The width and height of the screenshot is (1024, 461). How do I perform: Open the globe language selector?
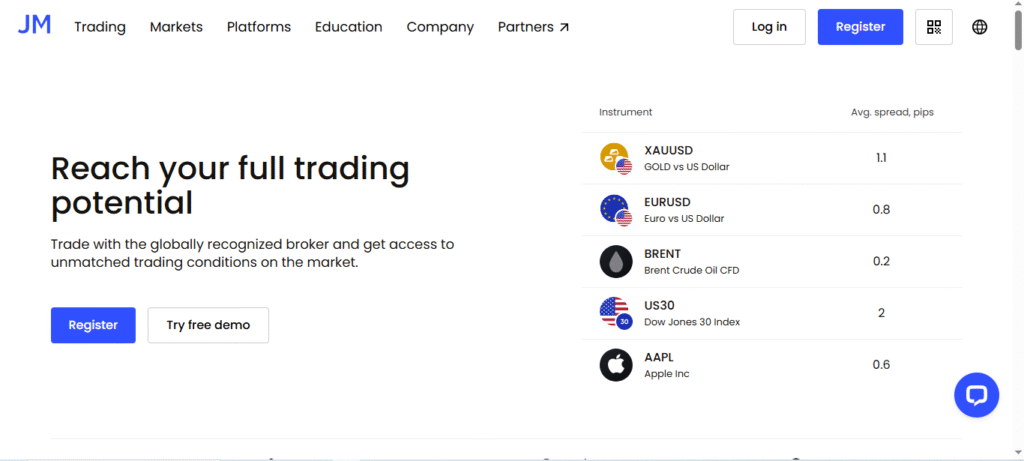(980, 27)
